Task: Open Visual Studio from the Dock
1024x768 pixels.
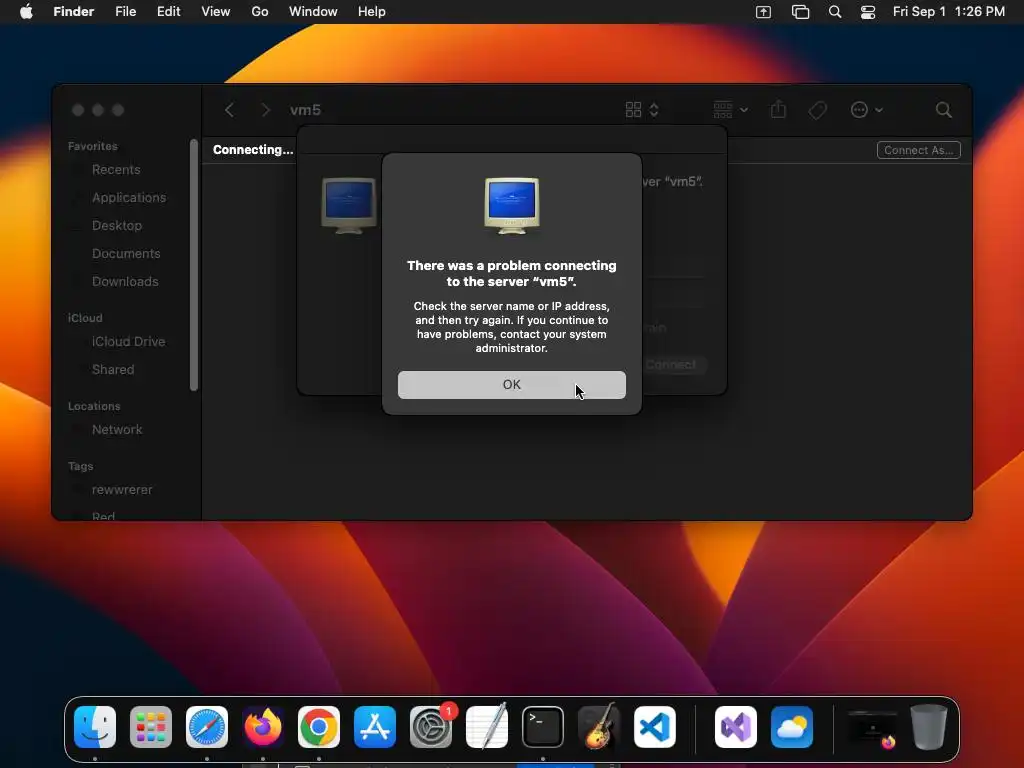Action: click(736, 727)
